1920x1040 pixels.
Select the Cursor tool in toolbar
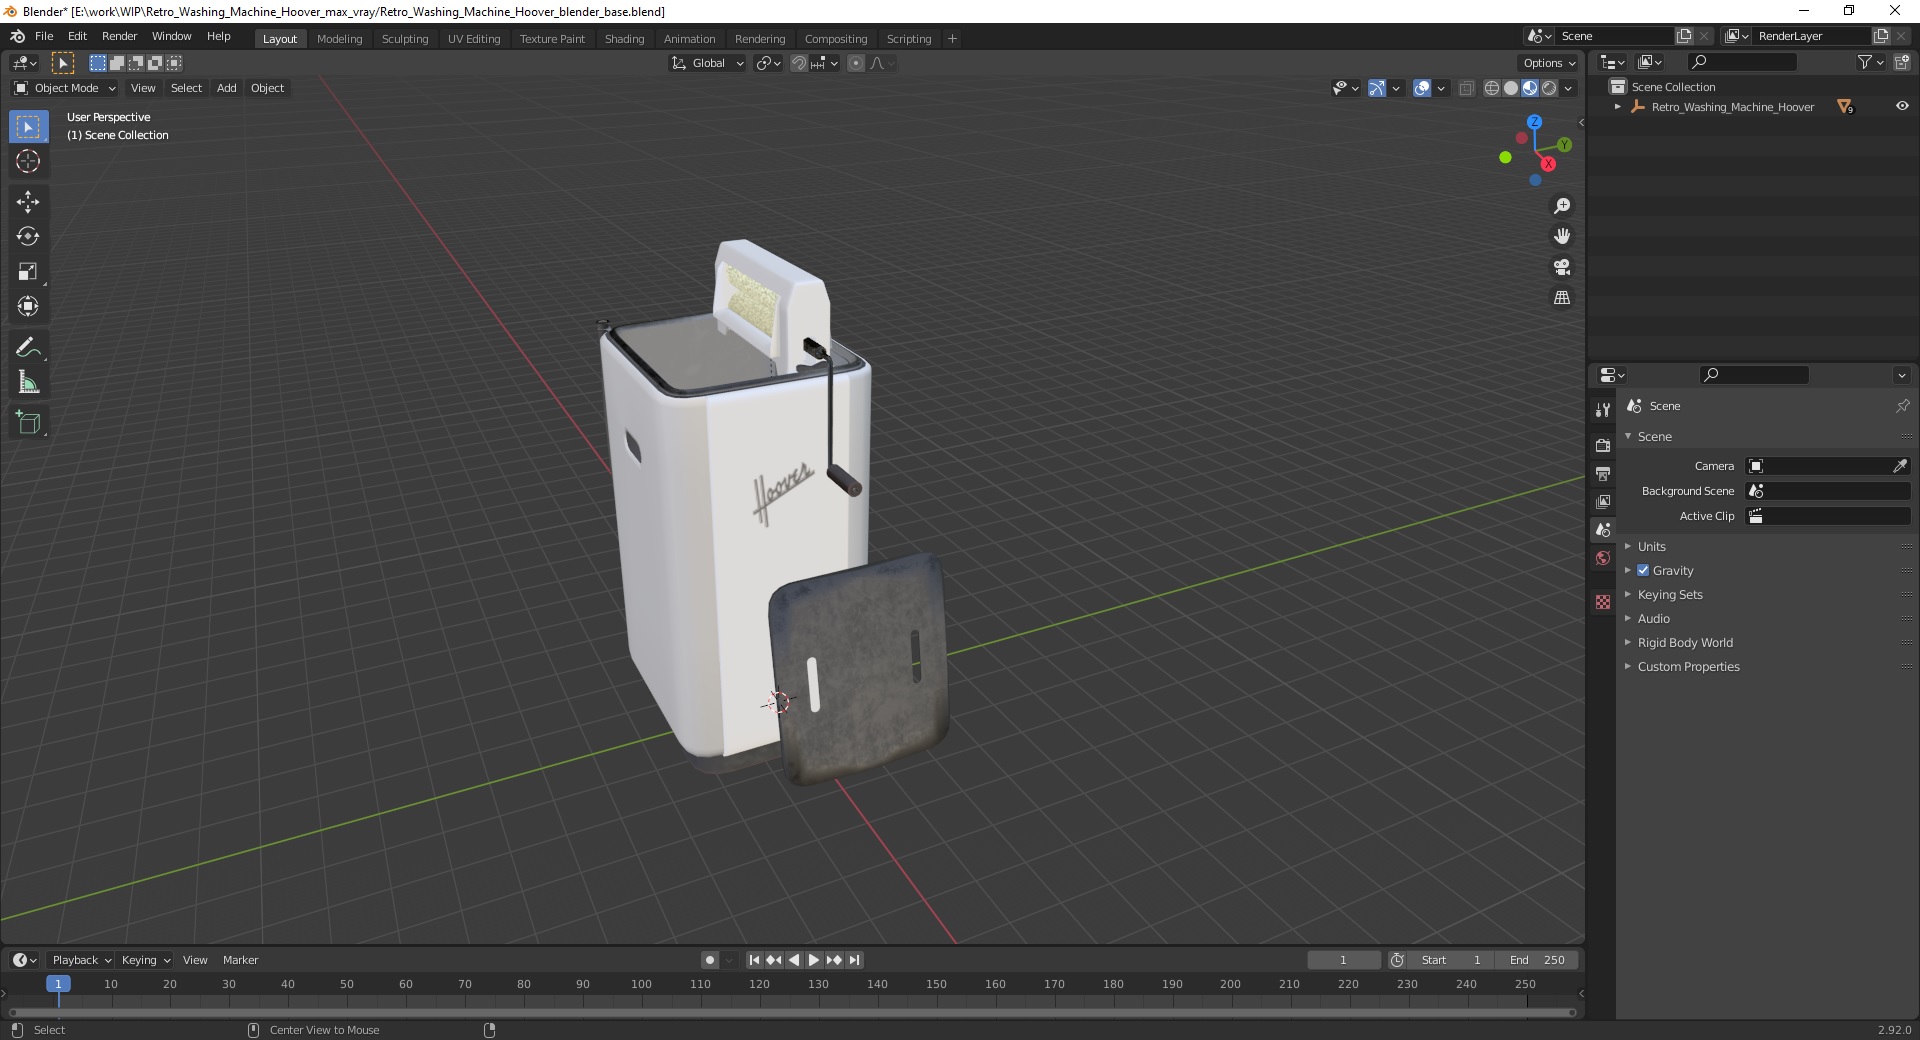pos(28,161)
